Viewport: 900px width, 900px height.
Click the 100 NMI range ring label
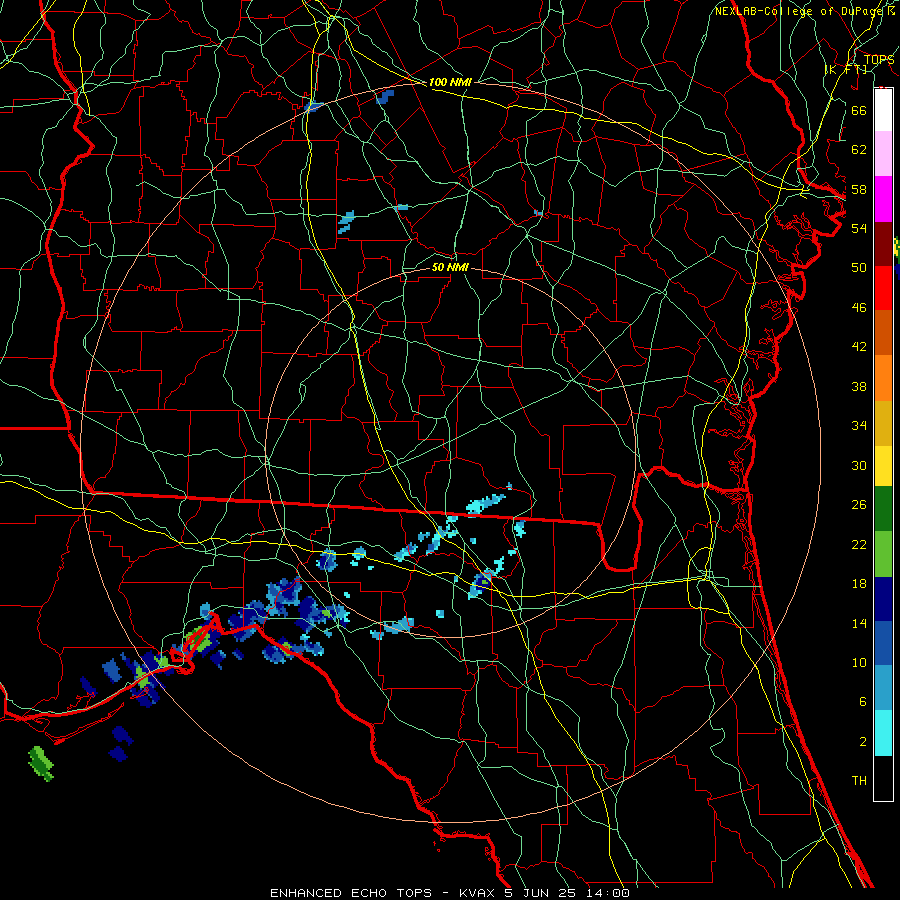coord(450,83)
